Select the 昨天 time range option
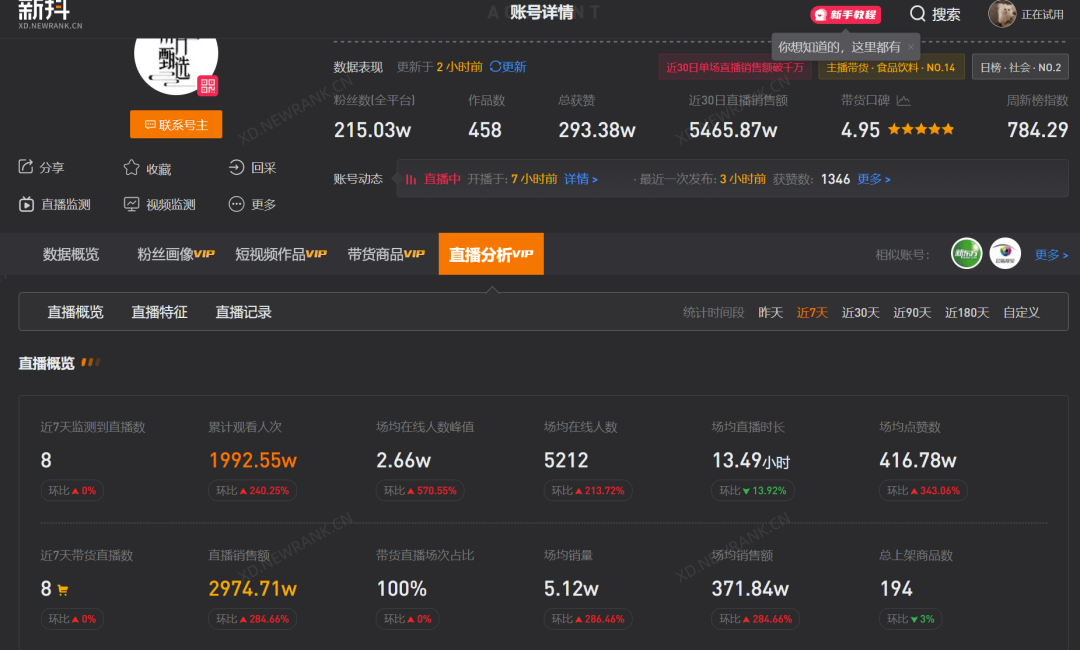This screenshot has width=1080, height=650. click(x=770, y=313)
